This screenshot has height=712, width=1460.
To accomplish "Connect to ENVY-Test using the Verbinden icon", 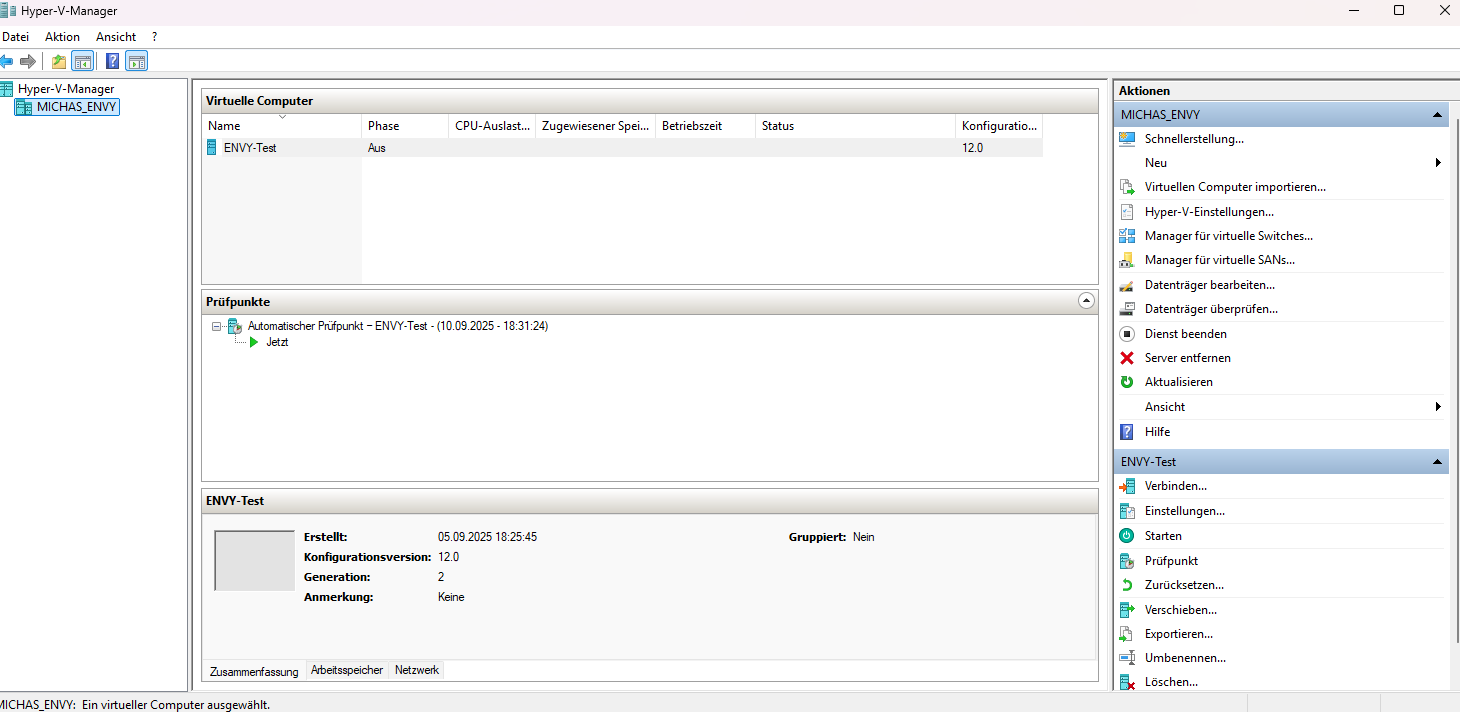I will tap(1127, 486).
